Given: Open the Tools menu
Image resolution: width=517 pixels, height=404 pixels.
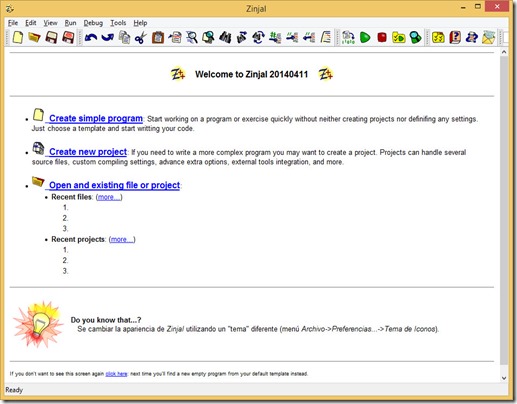Looking at the screenshot, I should click(x=118, y=23).
